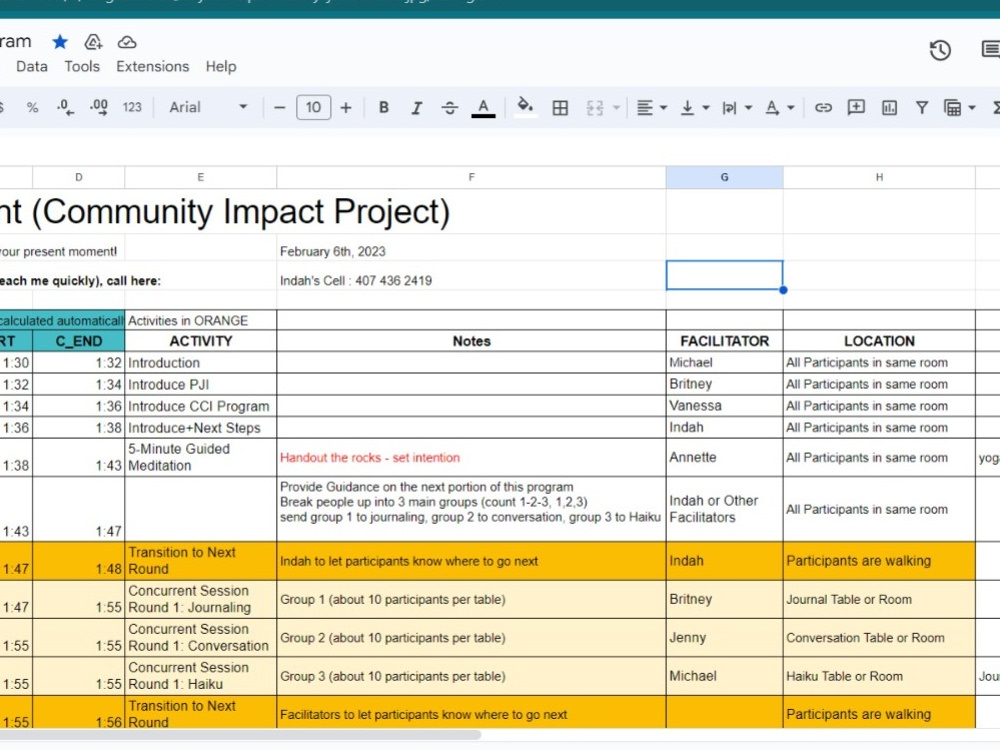1000x750 pixels.
Task: Open the Tools menu
Action: pos(82,66)
